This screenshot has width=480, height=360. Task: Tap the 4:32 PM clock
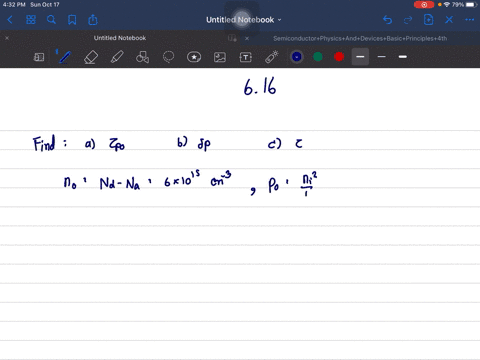tap(14, 5)
